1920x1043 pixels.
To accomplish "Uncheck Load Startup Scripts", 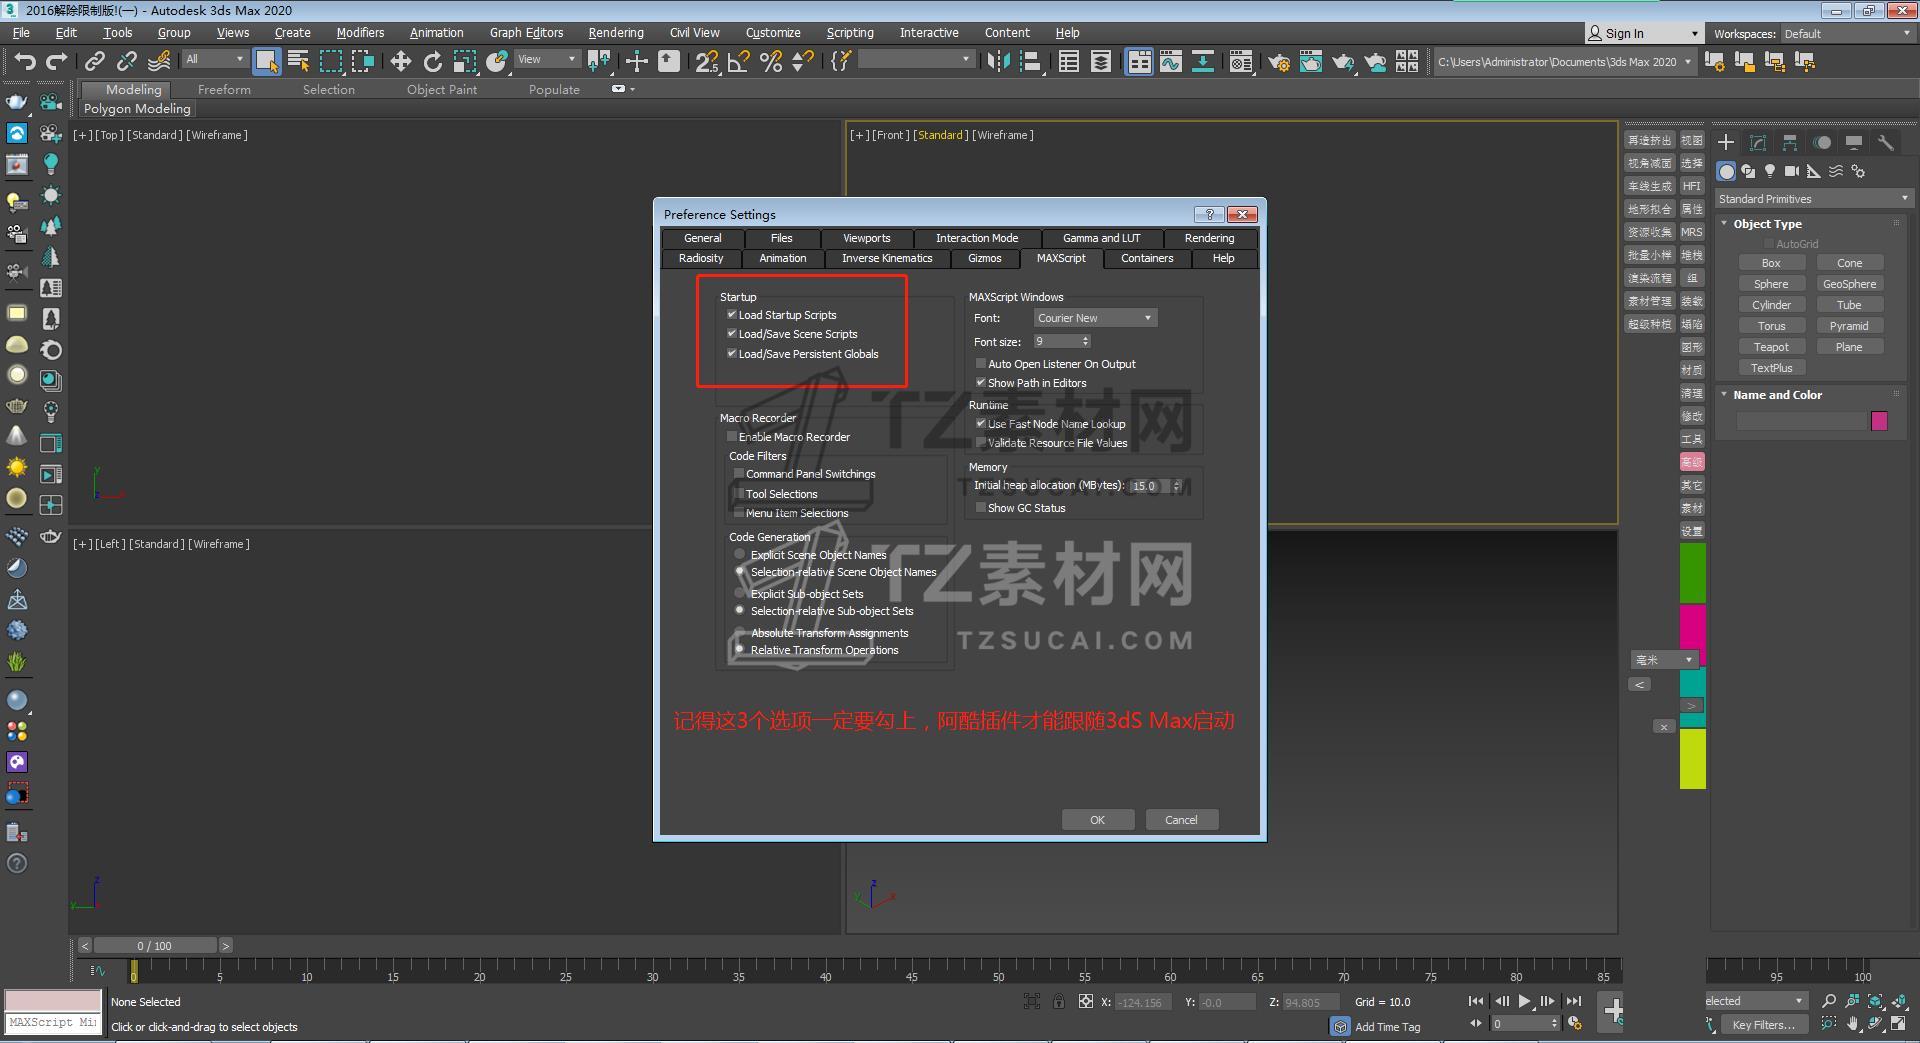I will 732,315.
